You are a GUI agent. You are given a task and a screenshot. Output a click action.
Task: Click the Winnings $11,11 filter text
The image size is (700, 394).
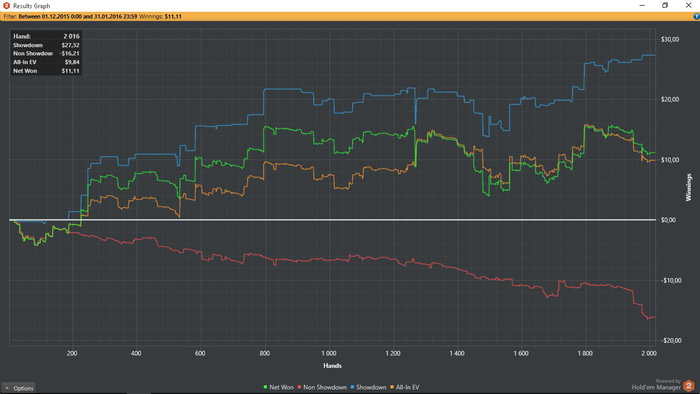pyautogui.click(x=160, y=17)
